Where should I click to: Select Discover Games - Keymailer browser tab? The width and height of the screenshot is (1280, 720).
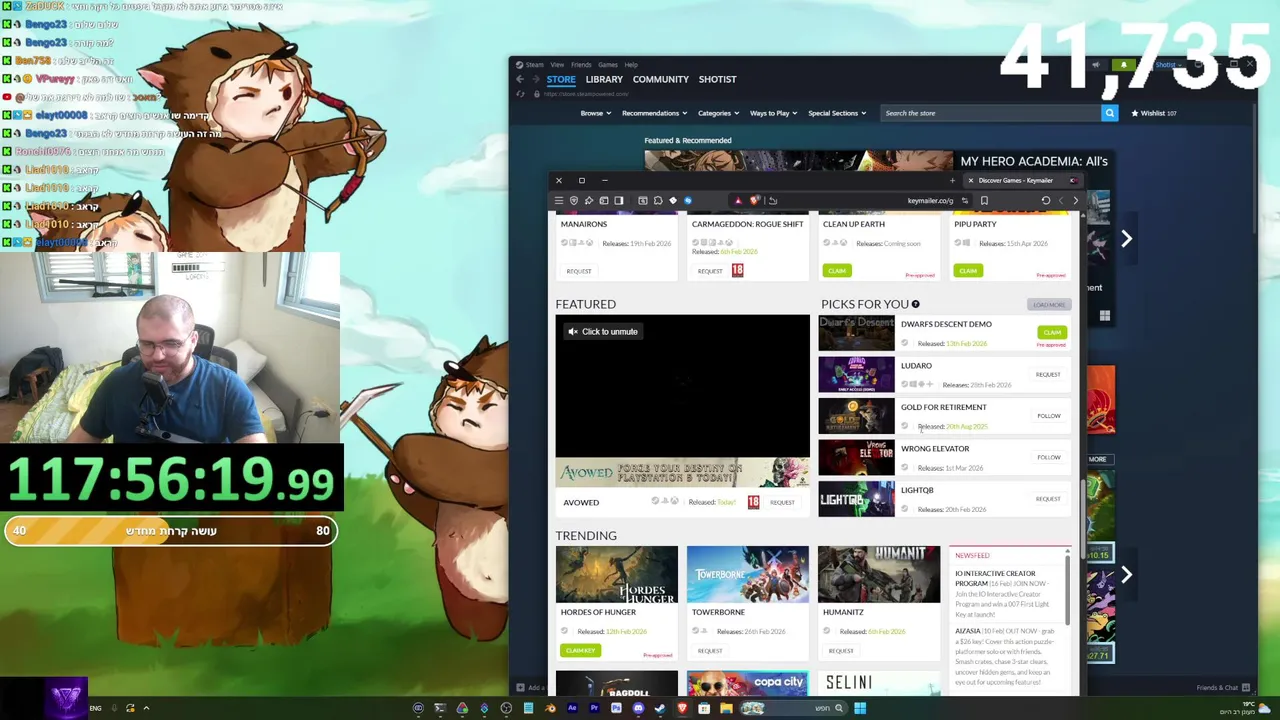[1022, 180]
